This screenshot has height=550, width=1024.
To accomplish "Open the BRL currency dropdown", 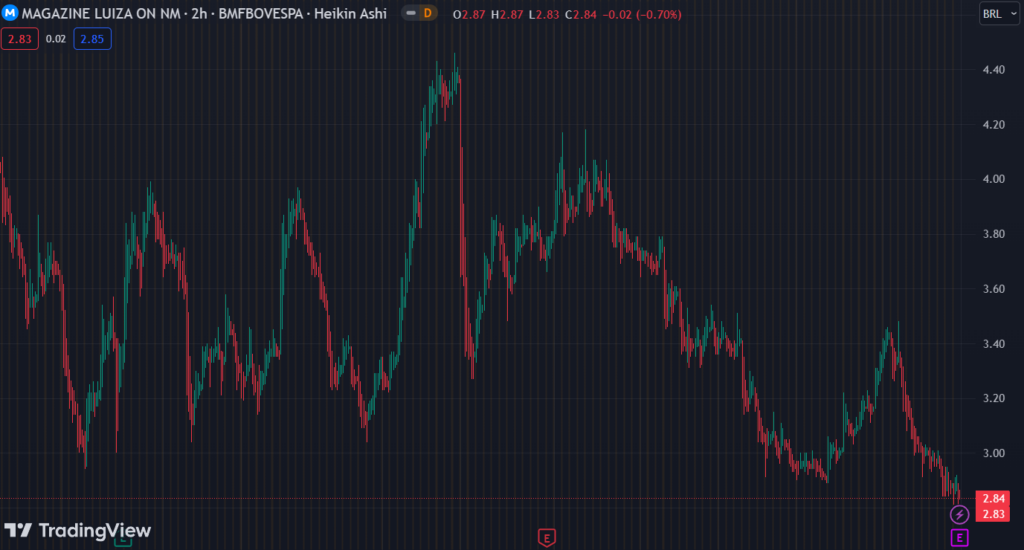I will click(x=999, y=14).
